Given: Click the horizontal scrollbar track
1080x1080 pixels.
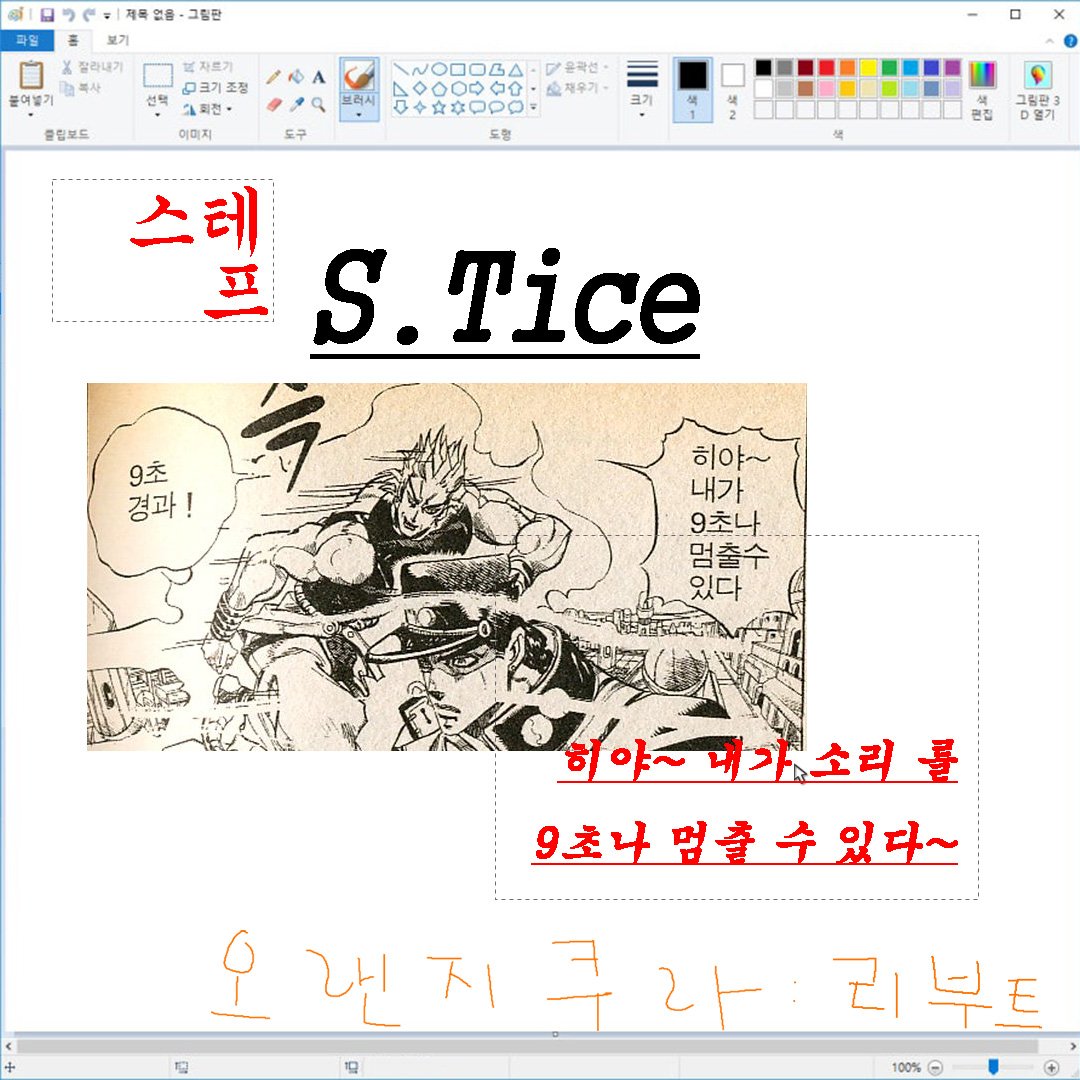Looking at the screenshot, I should [x=527, y=1047].
